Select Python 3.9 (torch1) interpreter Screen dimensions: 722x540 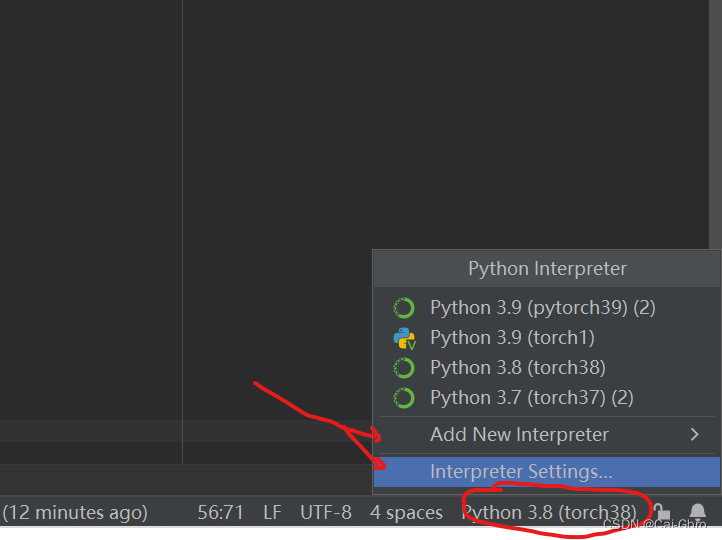coord(547,338)
